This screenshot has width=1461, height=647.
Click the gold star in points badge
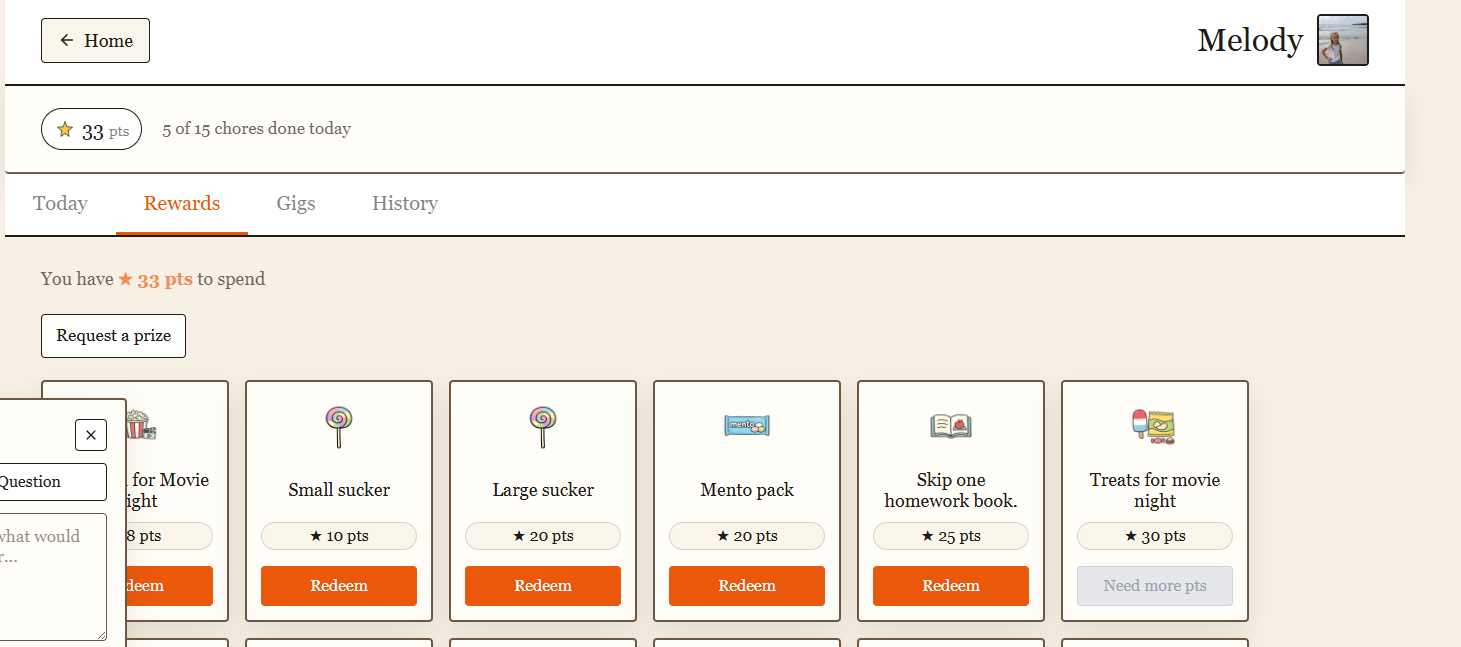[65, 130]
